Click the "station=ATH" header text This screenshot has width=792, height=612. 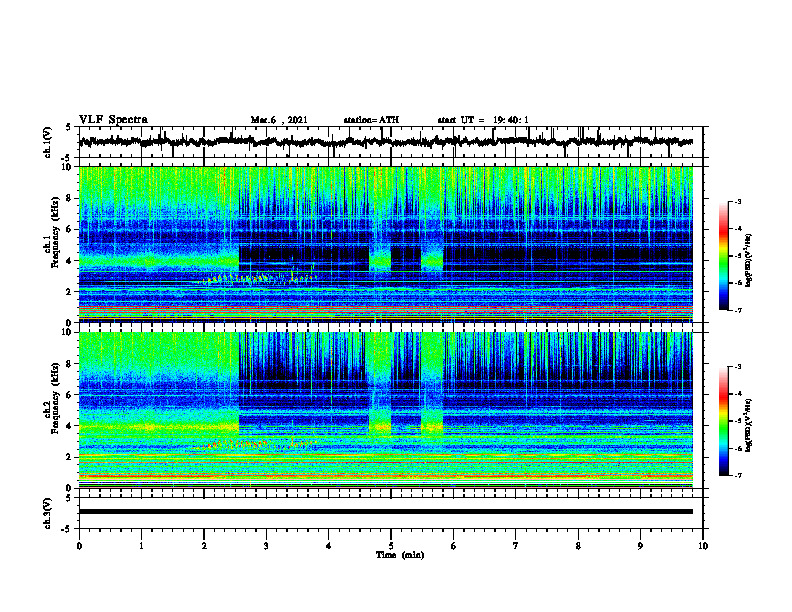371,120
